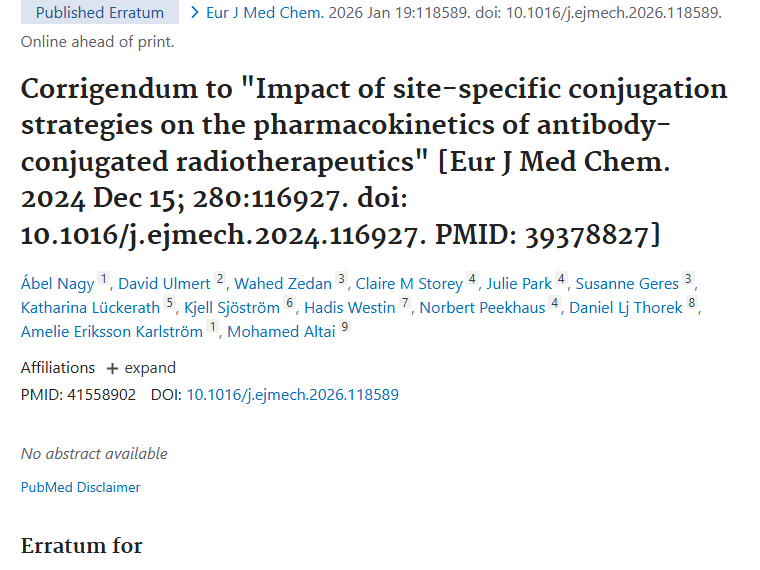This screenshot has width=760, height=570.
Task: Select author Norbert Peekhaus
Action: 482,307
